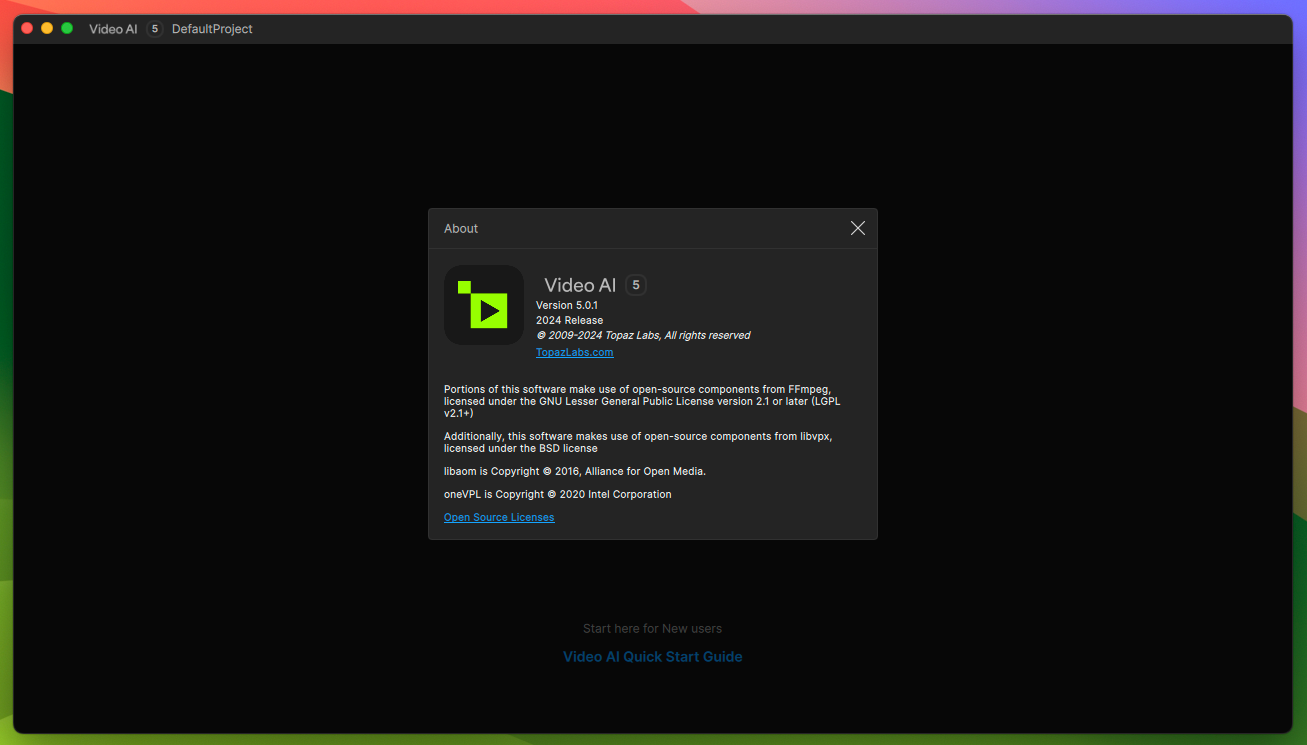
Task: Open the Open Source Licenses link
Action: [x=499, y=517]
